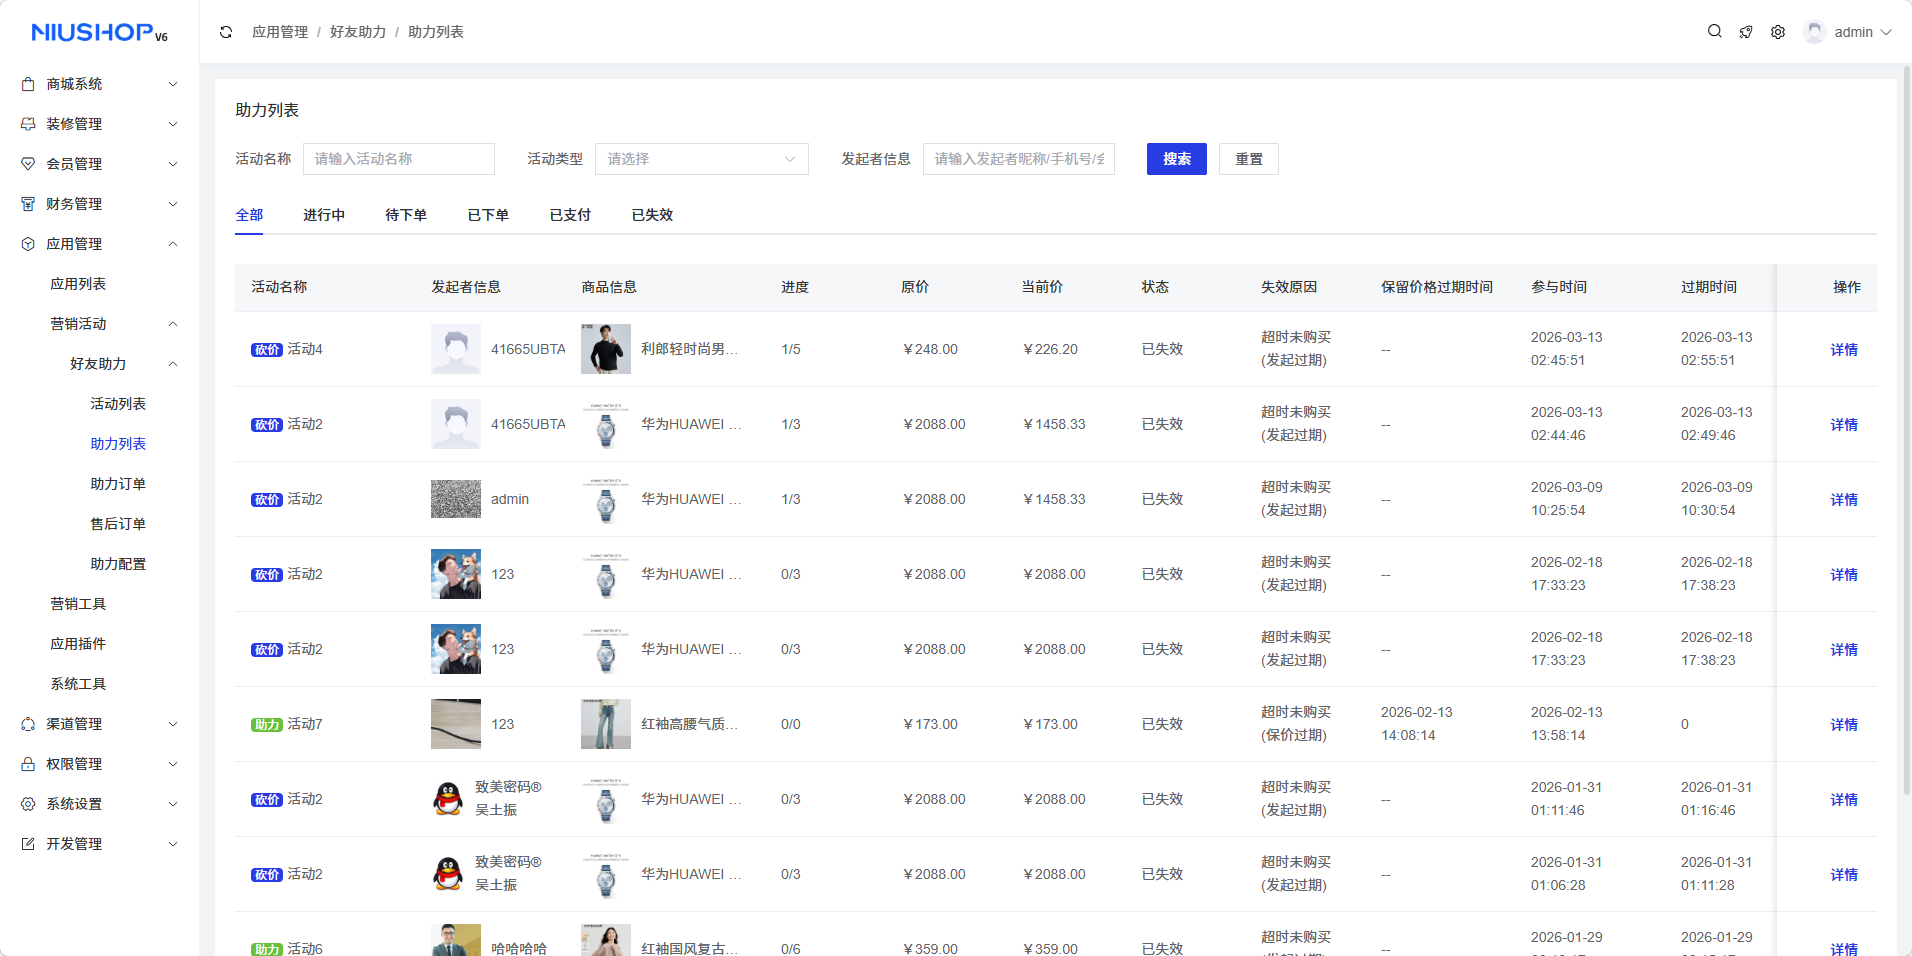Select 助力订单 in the sidebar
This screenshot has height=956, width=1912.
tap(118, 484)
